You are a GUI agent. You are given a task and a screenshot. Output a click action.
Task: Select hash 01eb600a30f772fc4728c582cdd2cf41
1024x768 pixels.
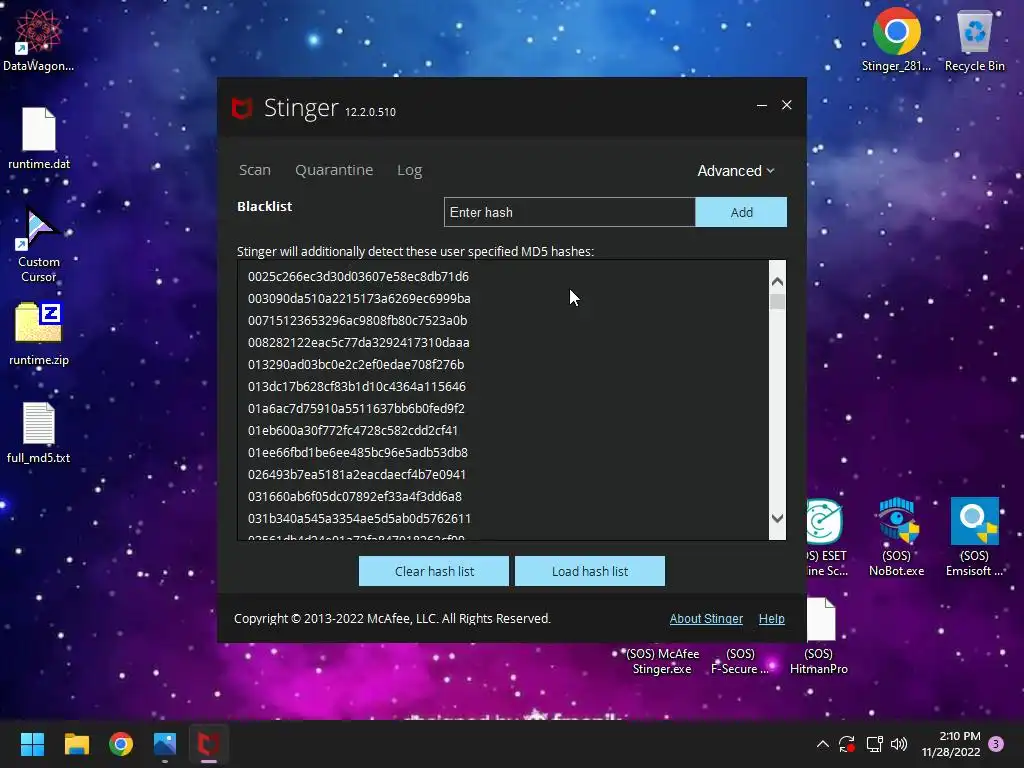(353, 430)
